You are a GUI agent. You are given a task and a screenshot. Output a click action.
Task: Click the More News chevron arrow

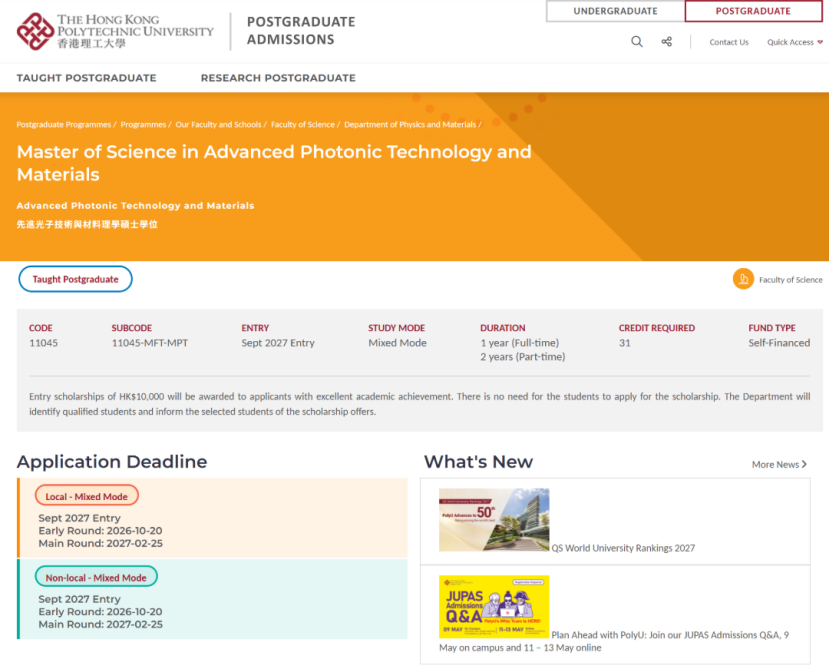click(x=805, y=464)
